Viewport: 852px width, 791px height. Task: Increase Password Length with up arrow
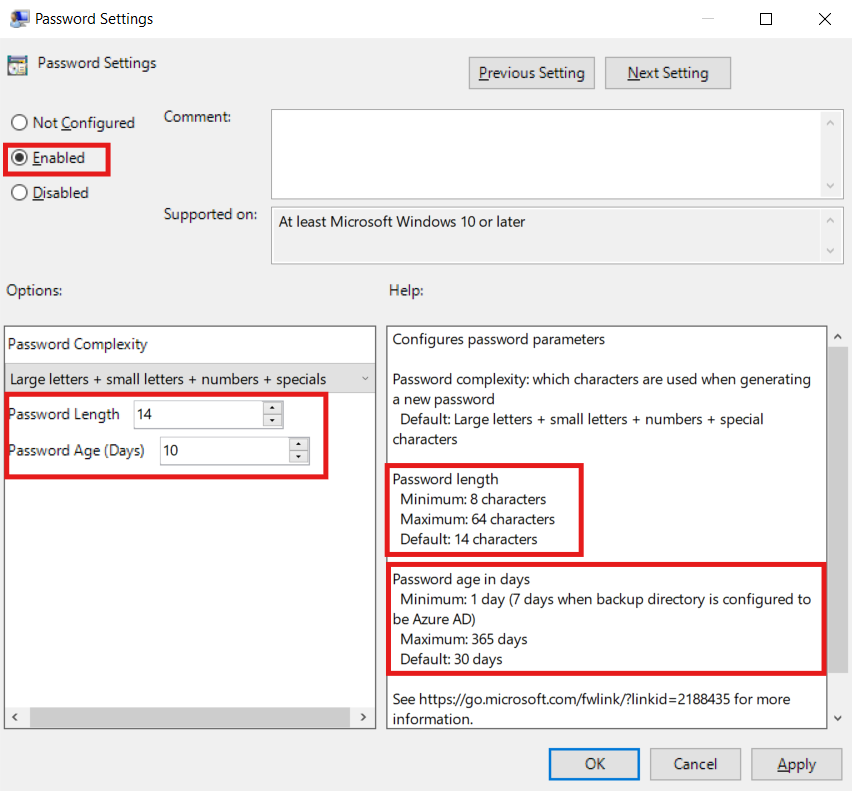272,408
